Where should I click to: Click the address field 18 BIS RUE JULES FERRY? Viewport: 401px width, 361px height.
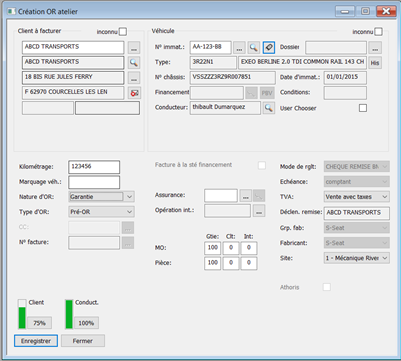coord(73,78)
